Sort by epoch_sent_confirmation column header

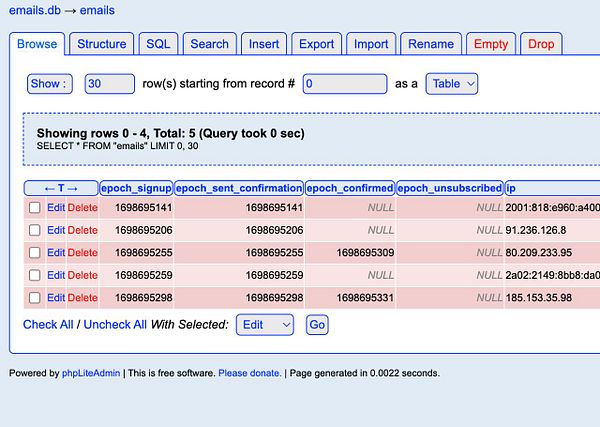[x=239, y=188]
